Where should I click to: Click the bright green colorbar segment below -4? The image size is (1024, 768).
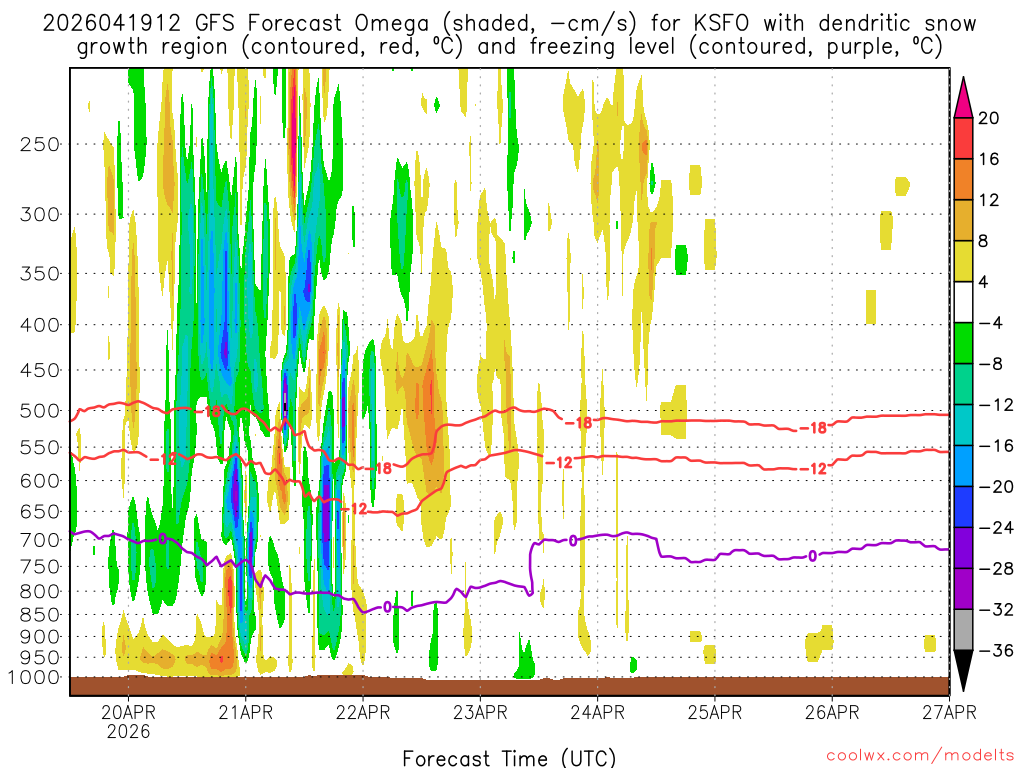pos(963,344)
